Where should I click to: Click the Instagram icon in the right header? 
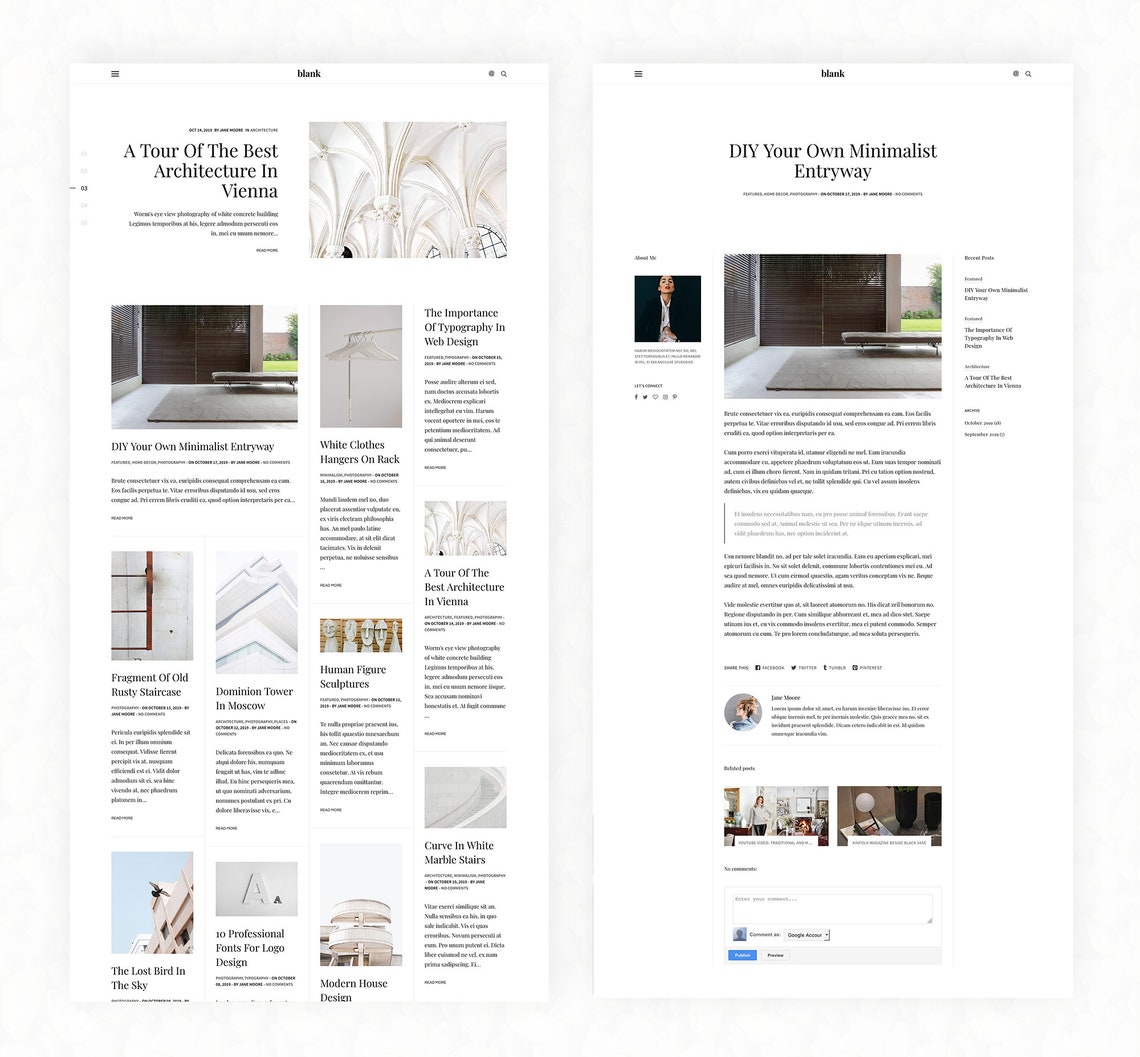[1016, 73]
